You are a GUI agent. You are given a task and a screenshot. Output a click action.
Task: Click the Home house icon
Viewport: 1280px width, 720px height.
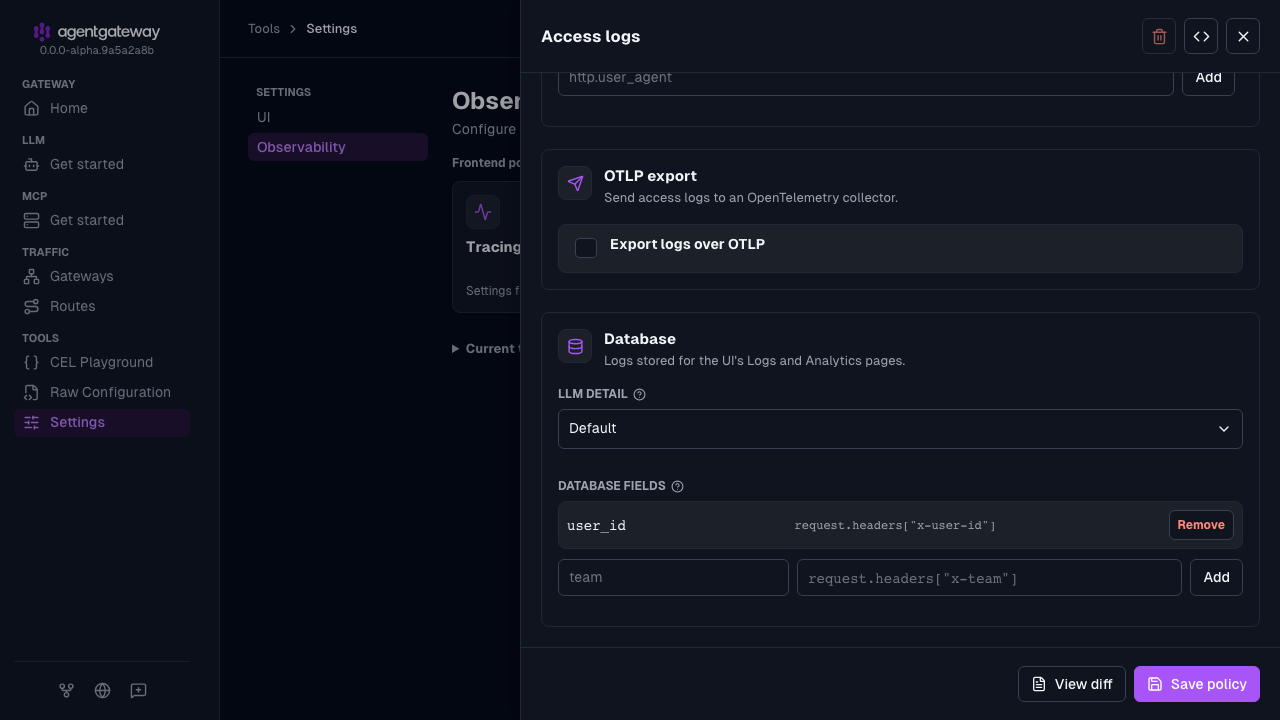click(32, 108)
